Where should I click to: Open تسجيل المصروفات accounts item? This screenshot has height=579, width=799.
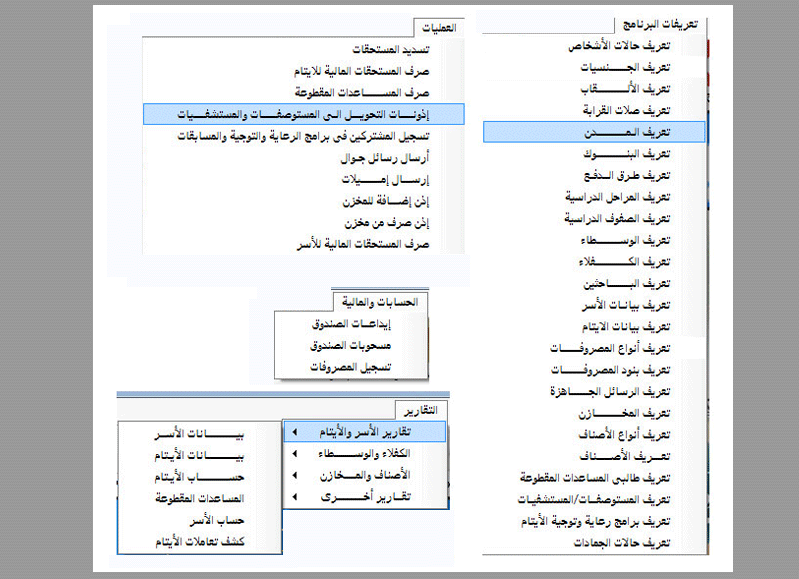tap(351, 367)
